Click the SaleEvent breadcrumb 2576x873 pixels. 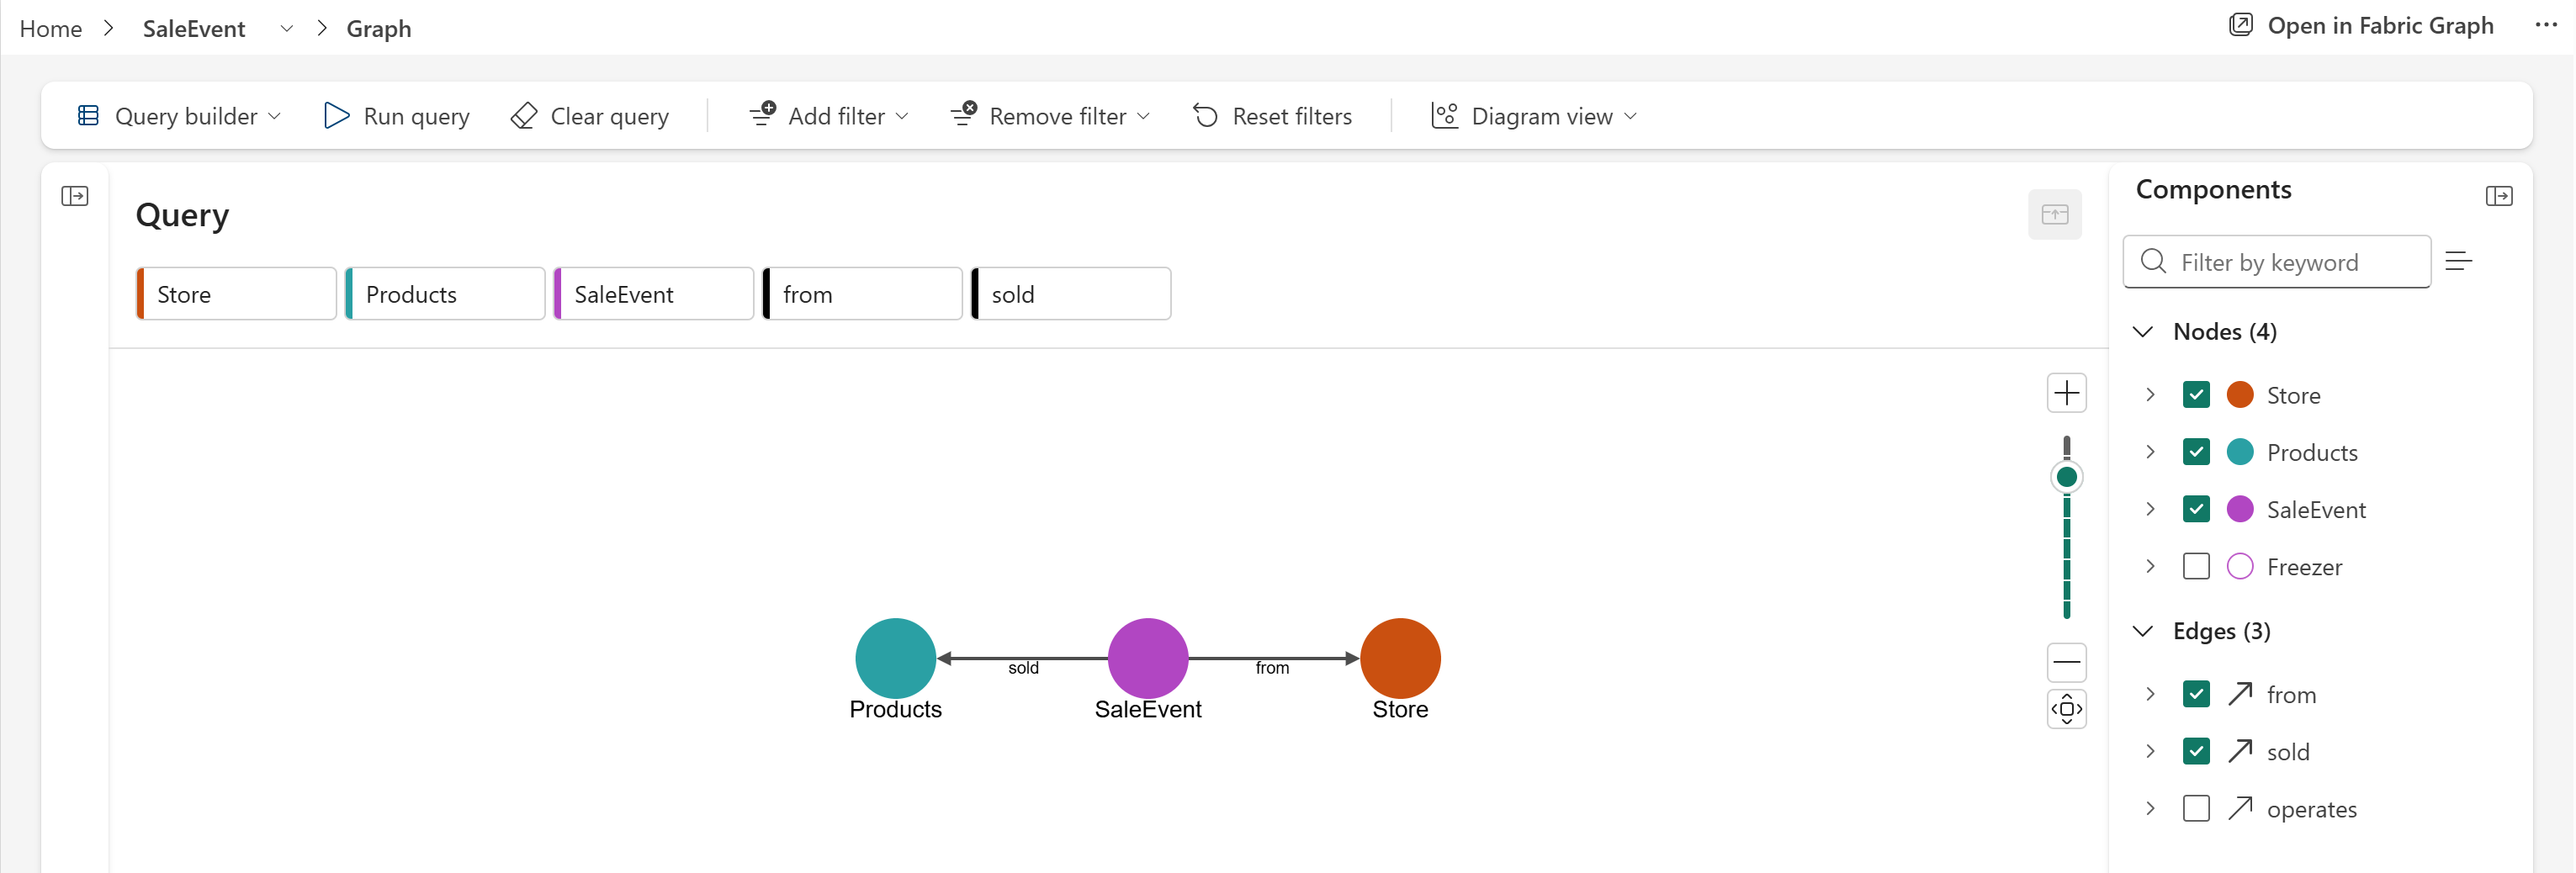click(x=194, y=28)
